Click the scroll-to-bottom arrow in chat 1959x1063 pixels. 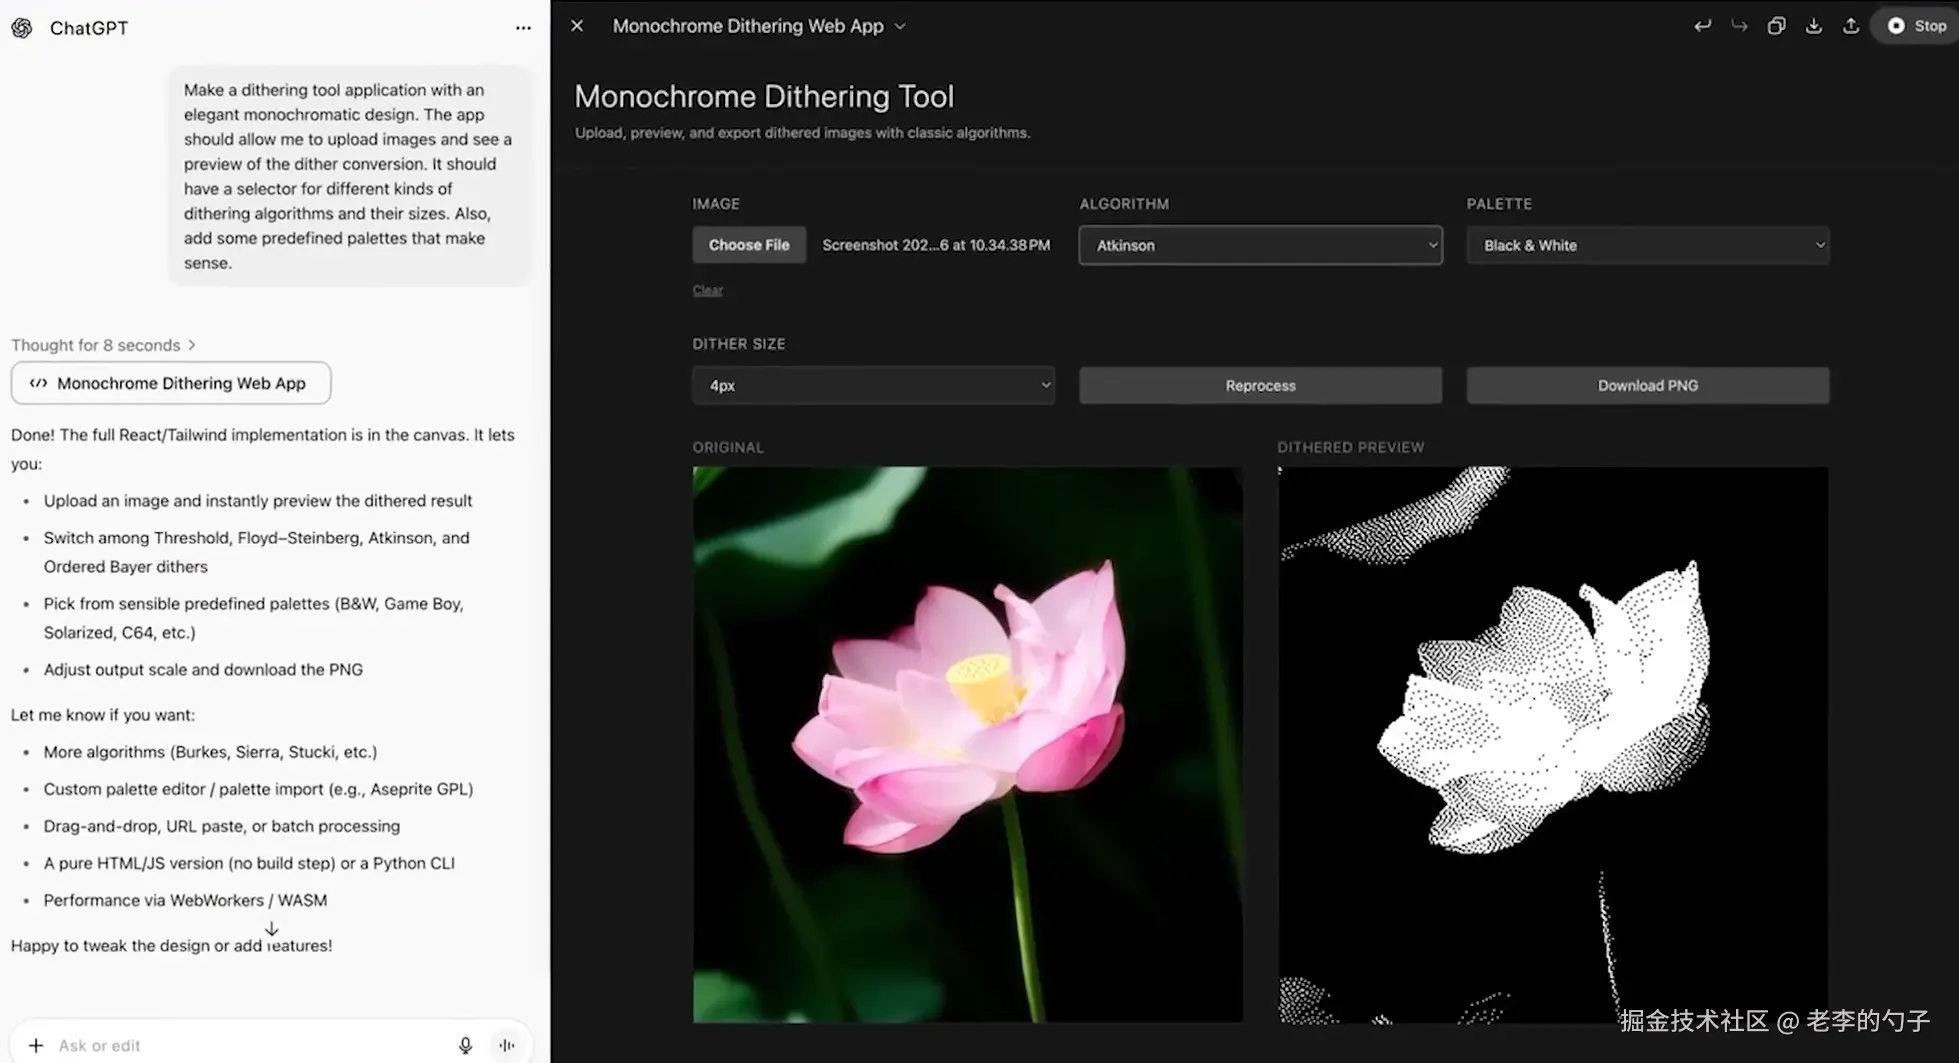click(x=271, y=929)
